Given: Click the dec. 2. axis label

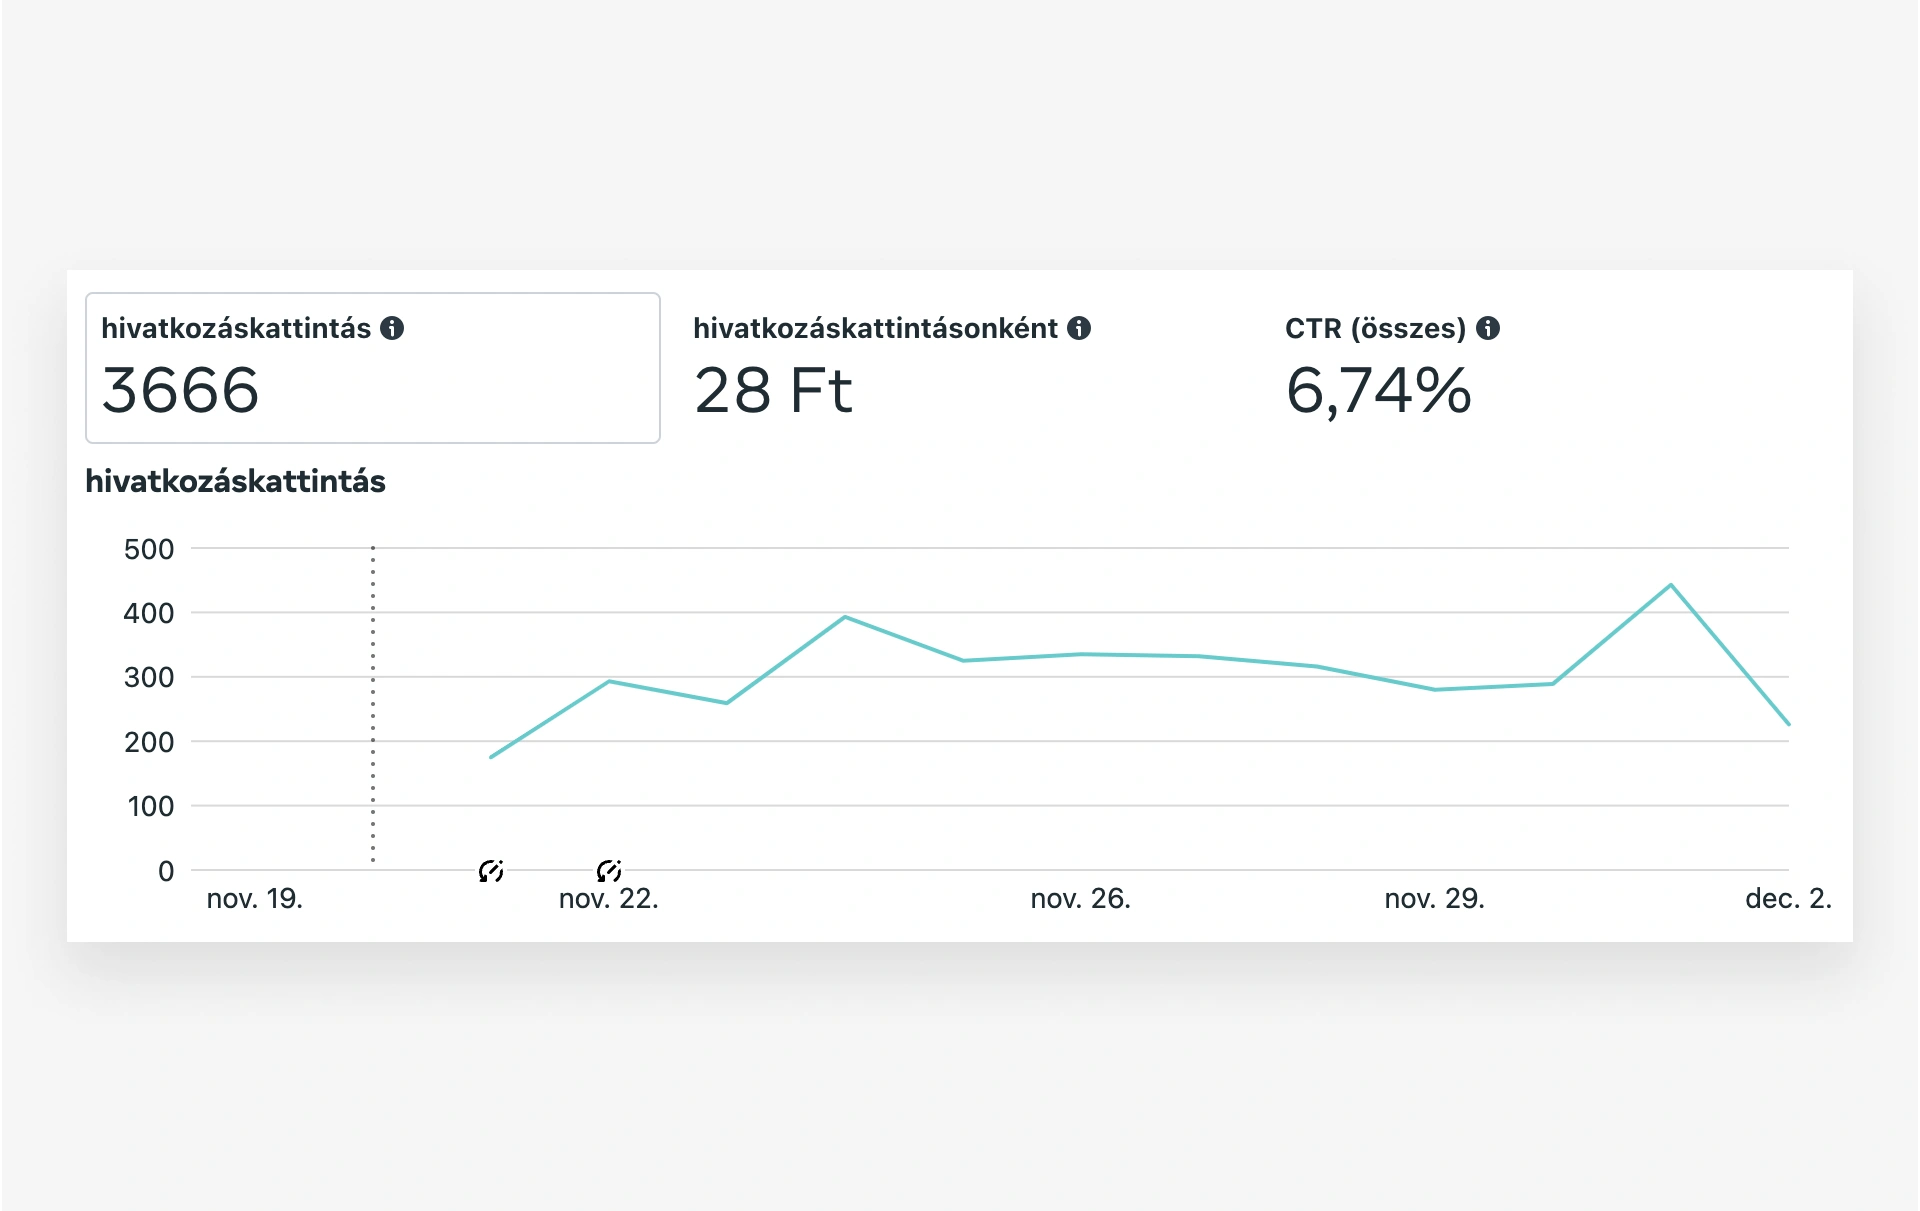Looking at the screenshot, I should (1787, 898).
